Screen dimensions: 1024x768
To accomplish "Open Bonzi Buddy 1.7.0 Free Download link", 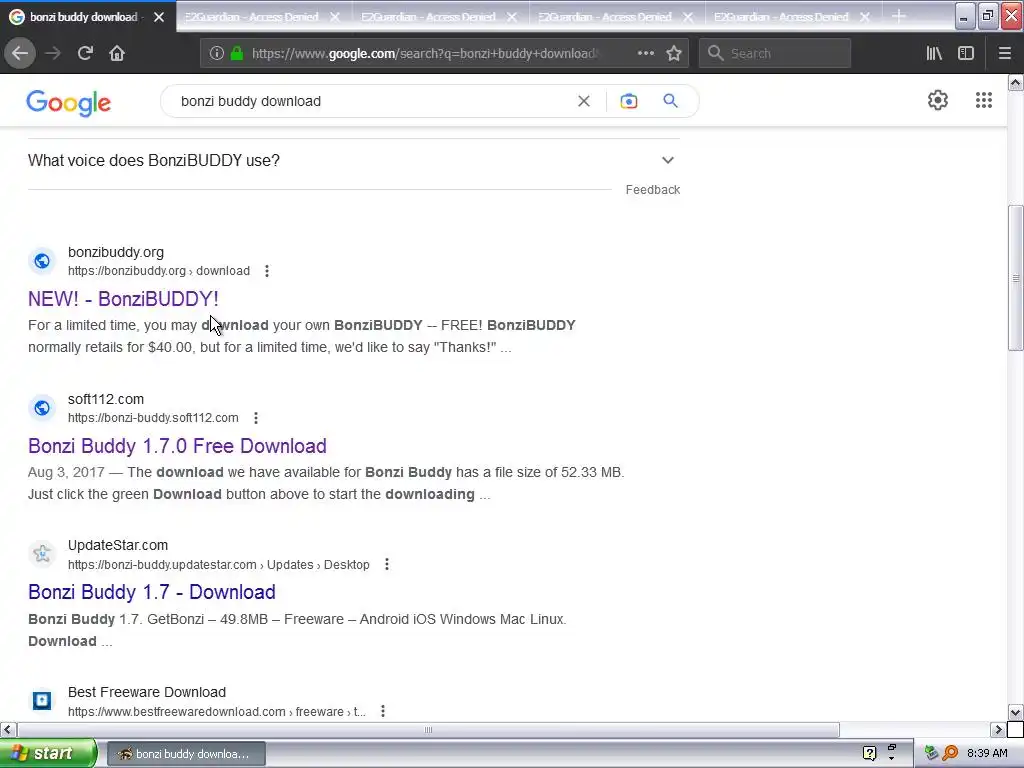I will [177, 446].
